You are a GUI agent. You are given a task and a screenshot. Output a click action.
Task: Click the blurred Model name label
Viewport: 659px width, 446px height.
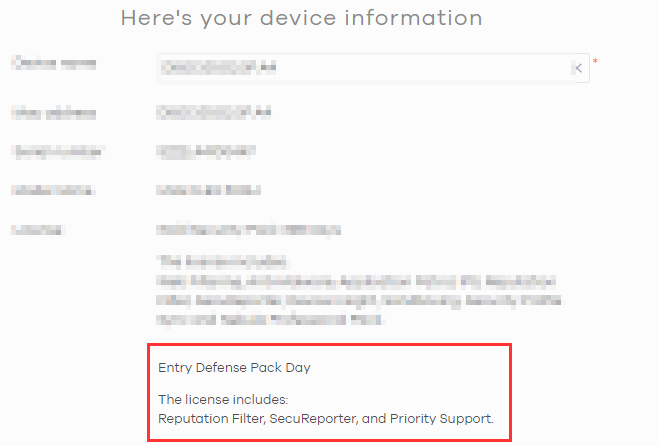coord(53,190)
